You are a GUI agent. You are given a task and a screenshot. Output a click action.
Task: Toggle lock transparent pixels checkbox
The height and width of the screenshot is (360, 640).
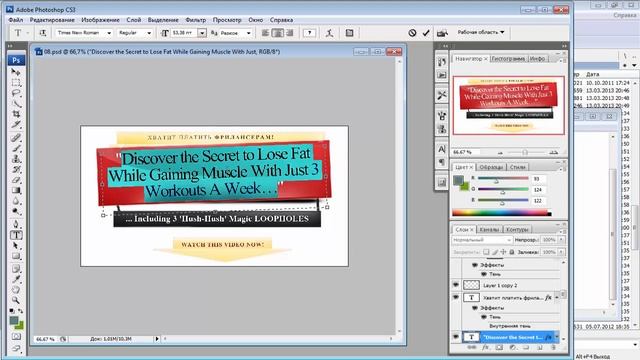pyautogui.click(x=486, y=252)
